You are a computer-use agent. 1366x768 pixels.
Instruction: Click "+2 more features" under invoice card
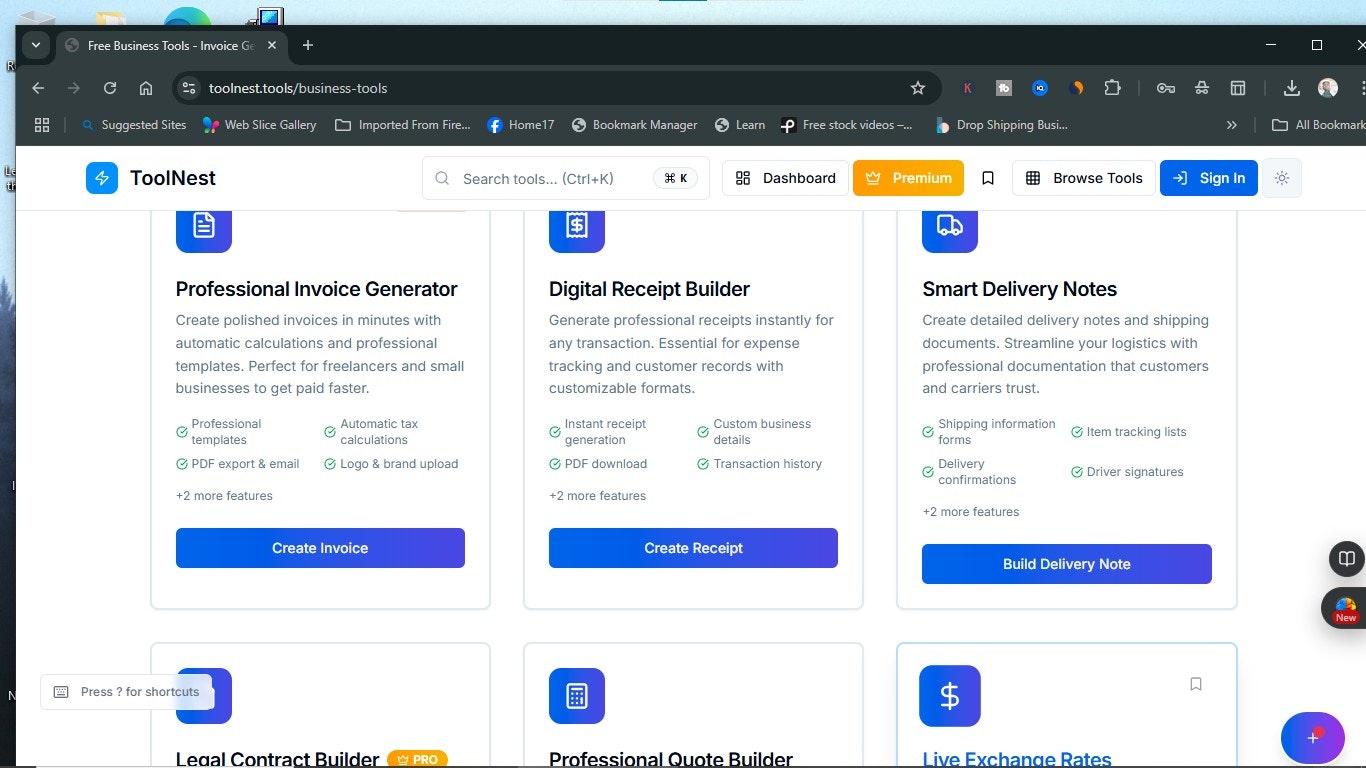(x=224, y=496)
